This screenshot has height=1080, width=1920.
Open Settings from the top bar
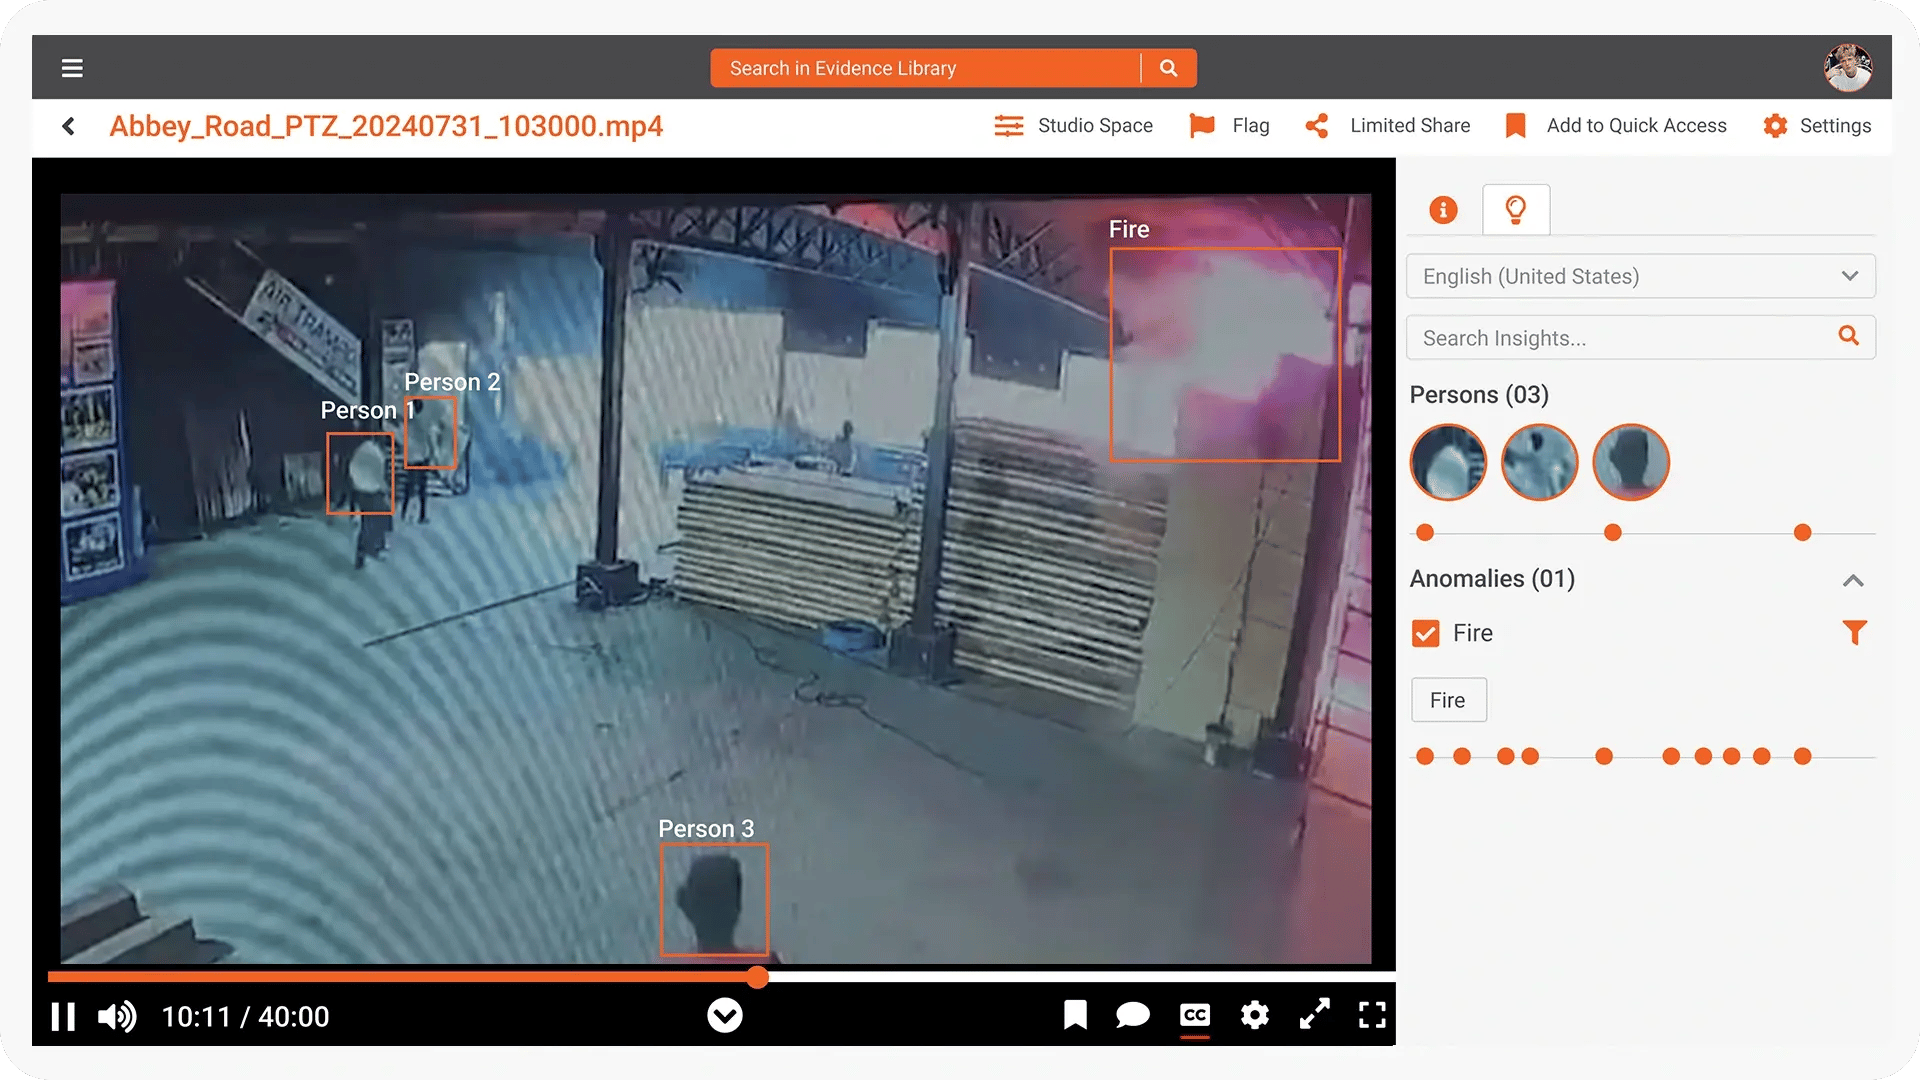tap(1817, 126)
